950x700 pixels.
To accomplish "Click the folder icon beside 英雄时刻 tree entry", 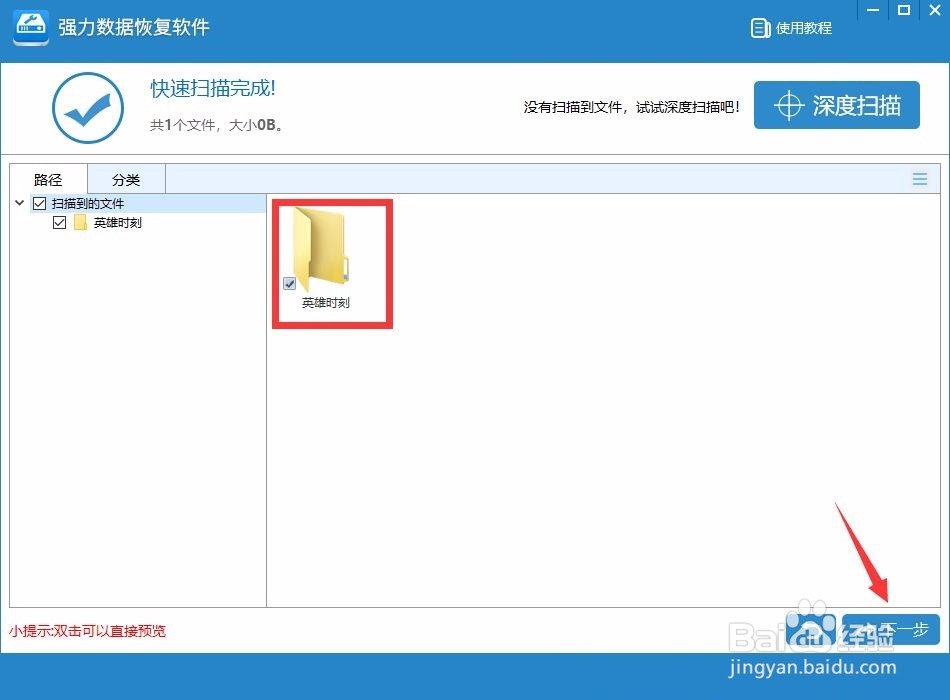I will point(80,222).
